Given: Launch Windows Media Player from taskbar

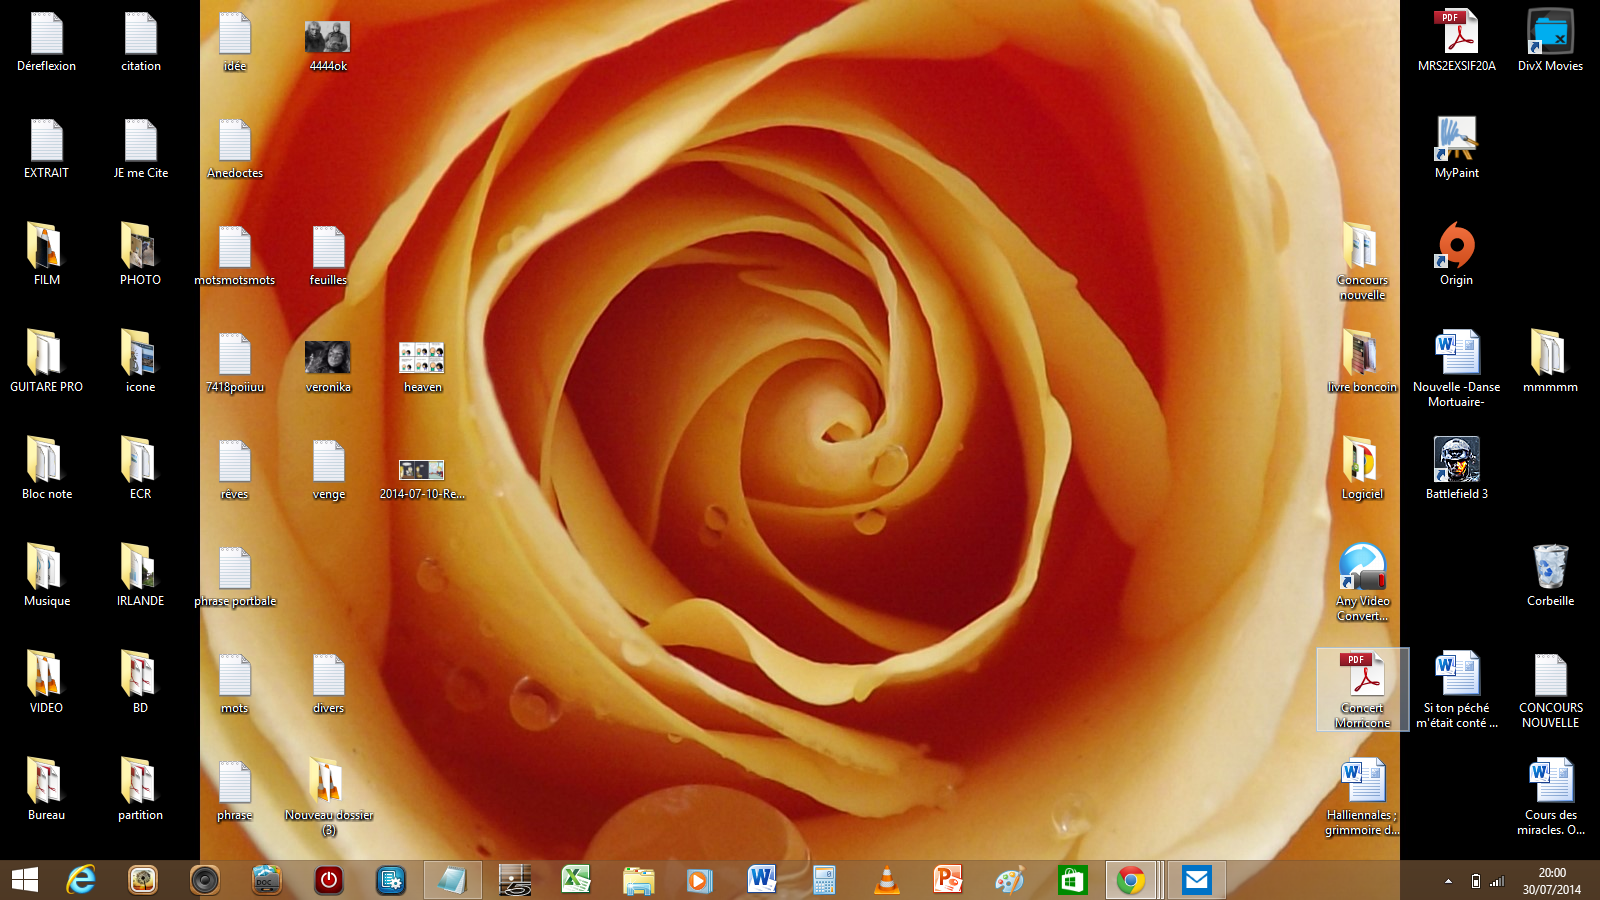Looking at the screenshot, I should pyautogui.click(x=700, y=880).
